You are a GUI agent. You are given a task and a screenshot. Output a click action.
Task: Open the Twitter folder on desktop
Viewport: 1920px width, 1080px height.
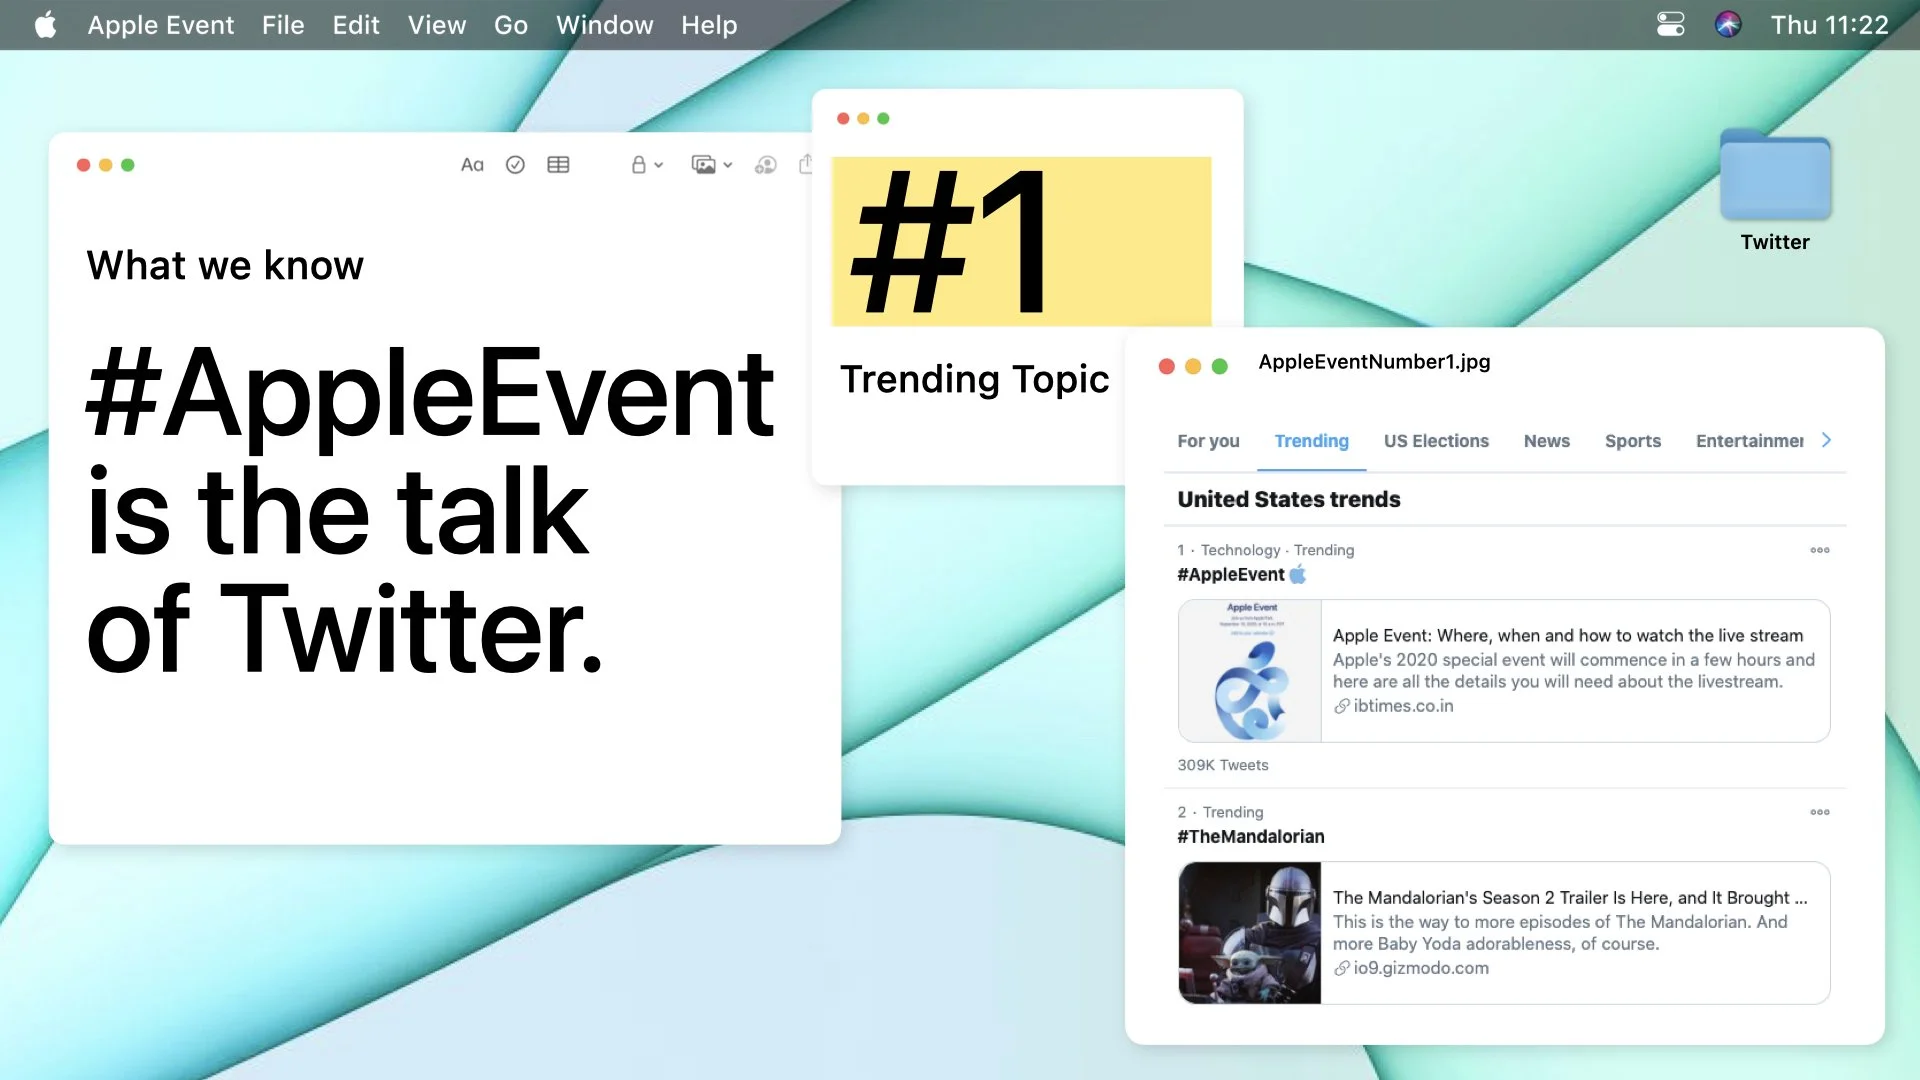coord(1774,177)
